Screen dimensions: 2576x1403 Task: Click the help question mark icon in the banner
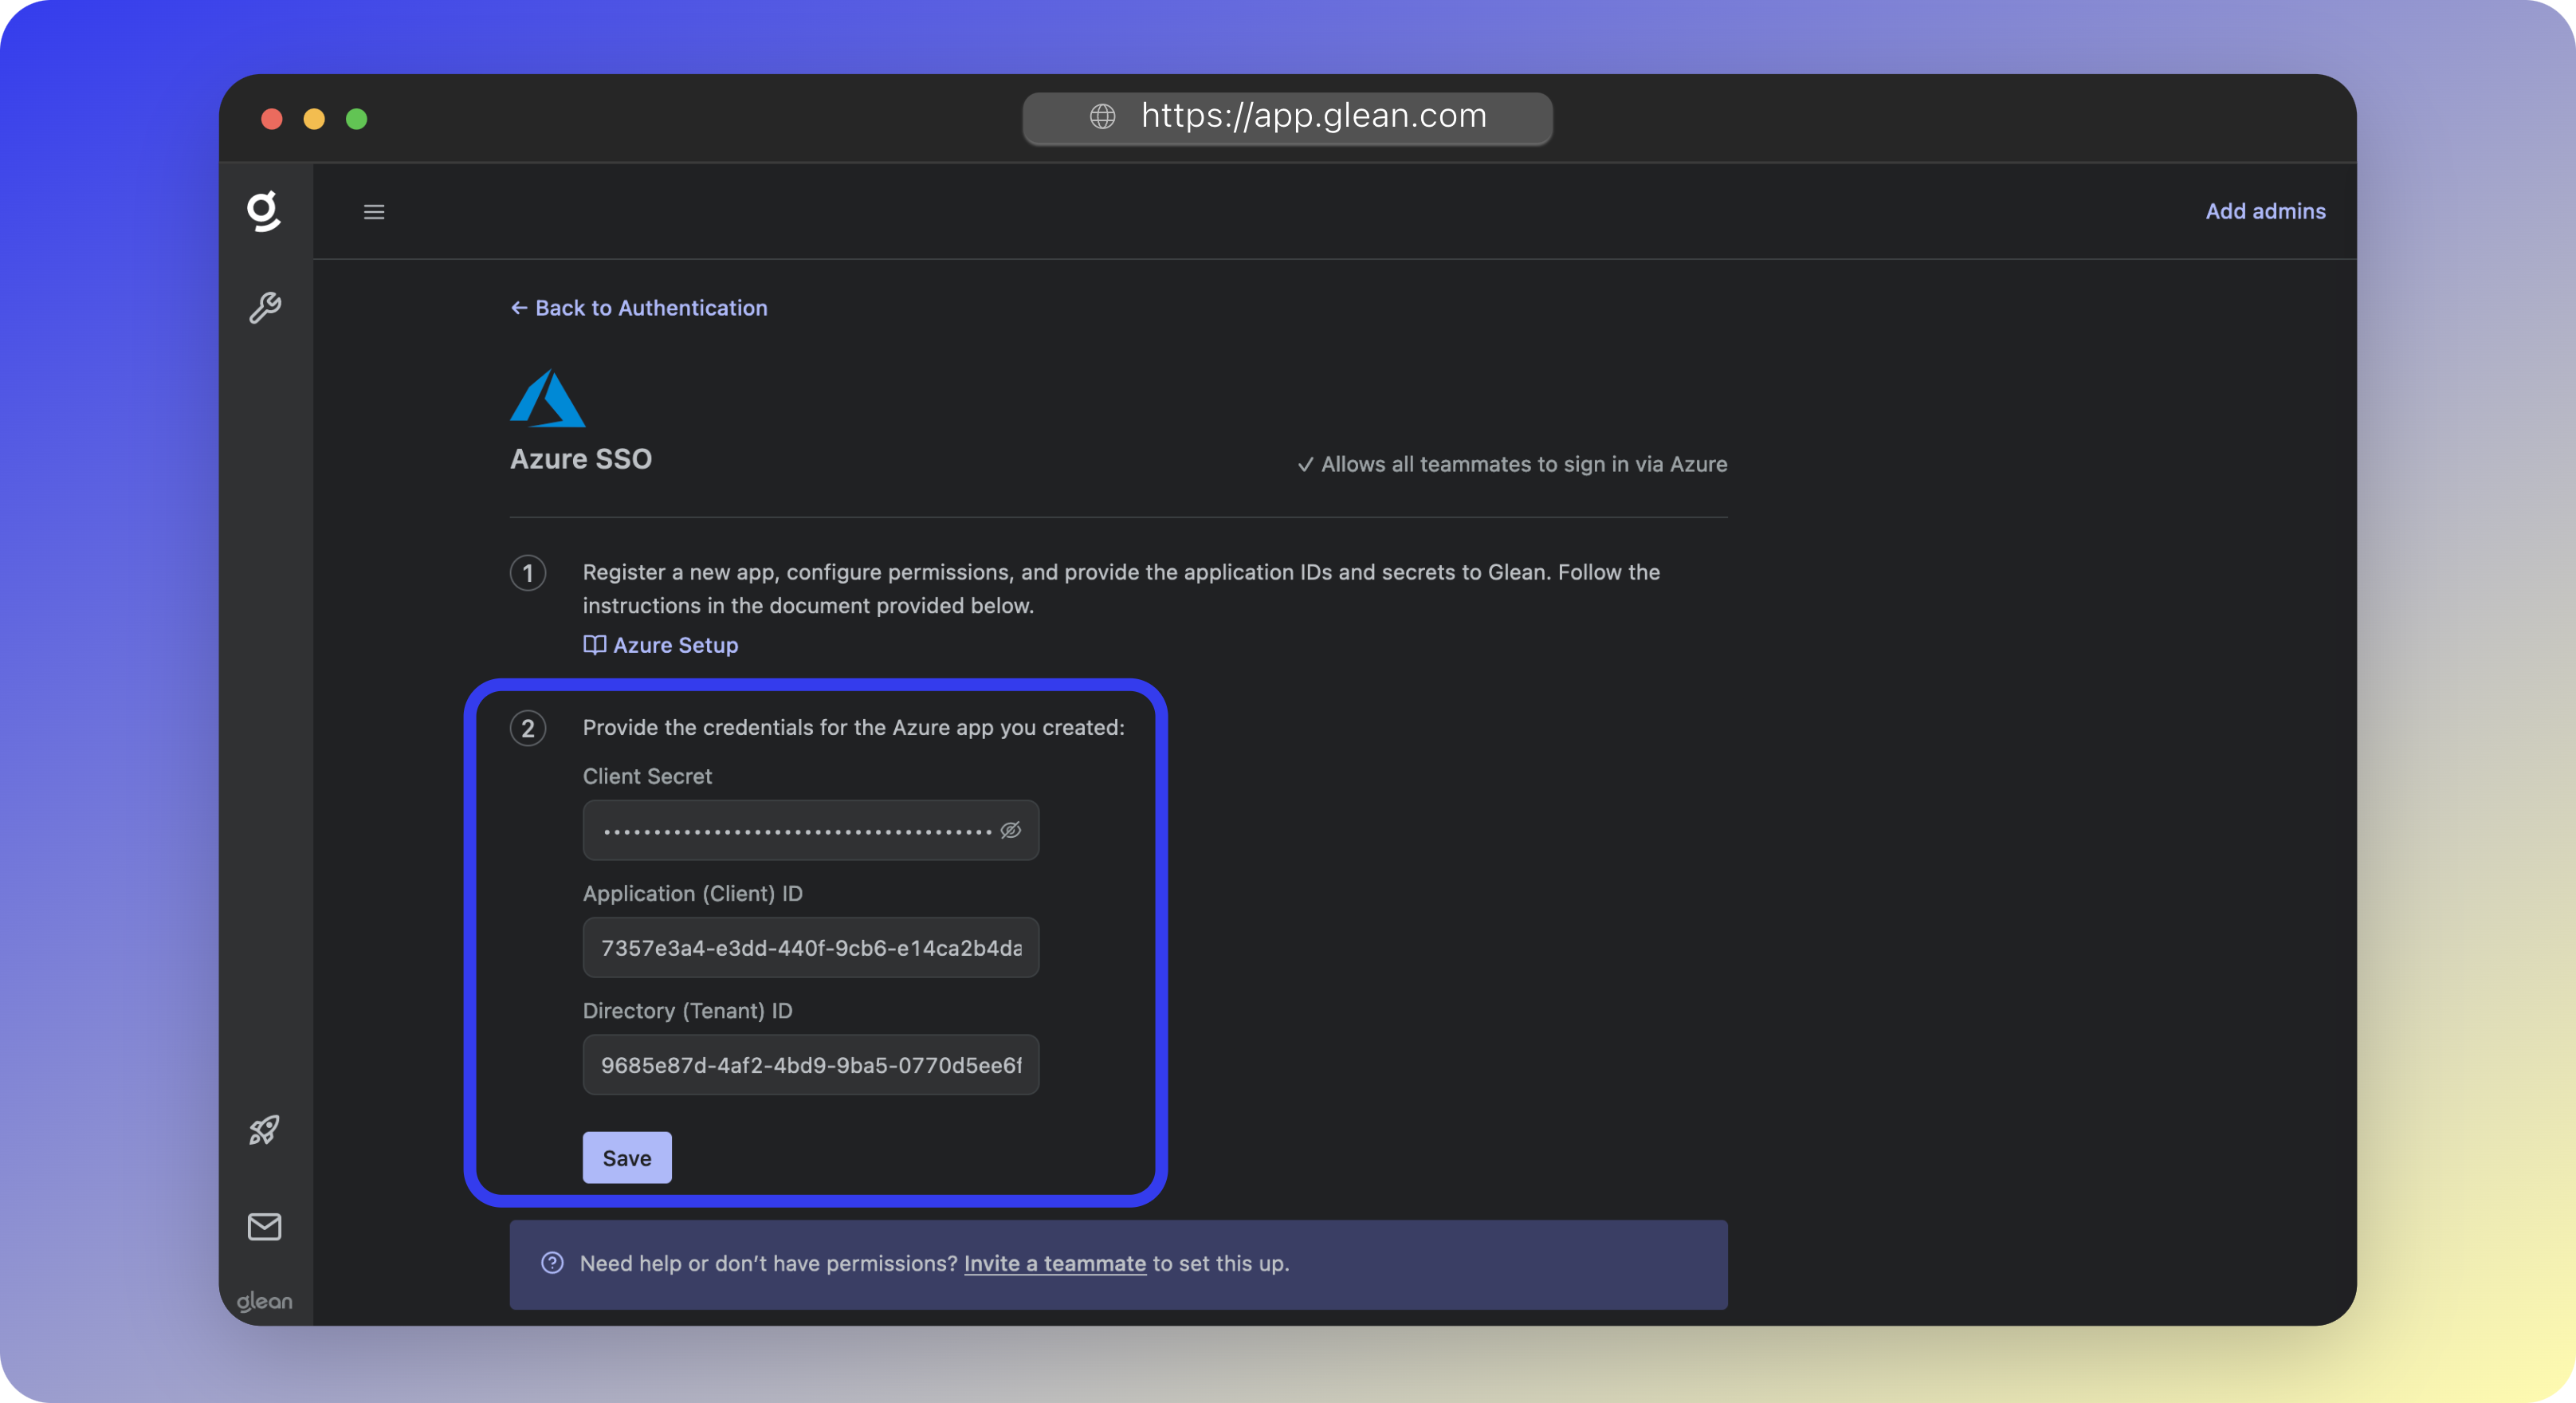tap(552, 1263)
